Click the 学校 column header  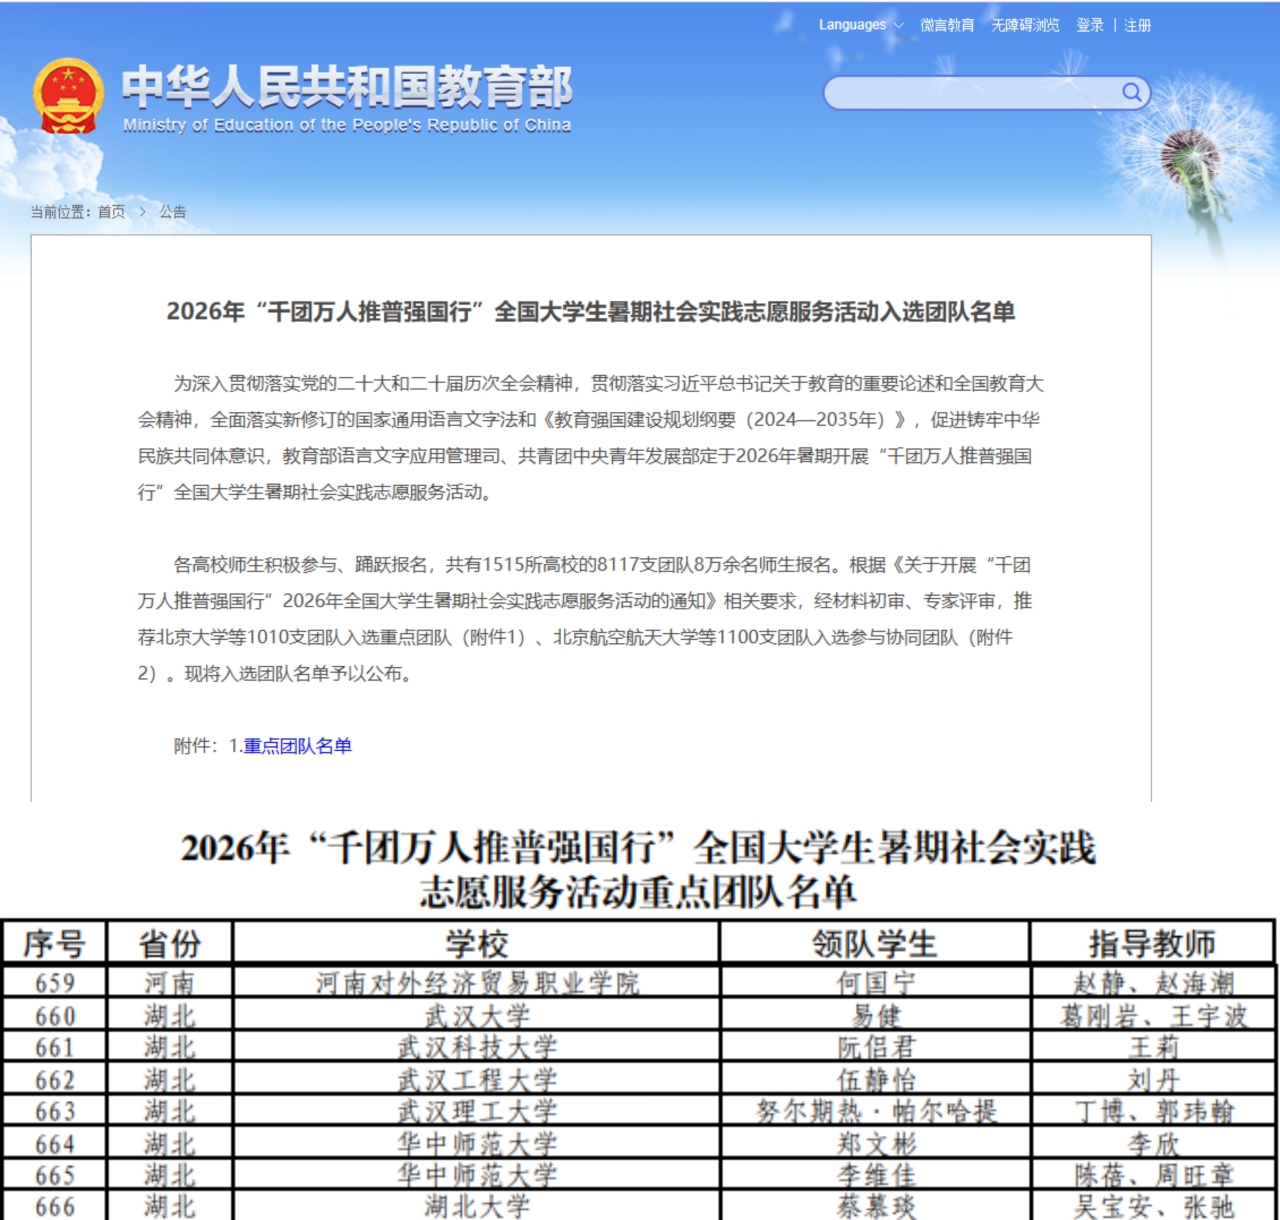[x=477, y=943]
